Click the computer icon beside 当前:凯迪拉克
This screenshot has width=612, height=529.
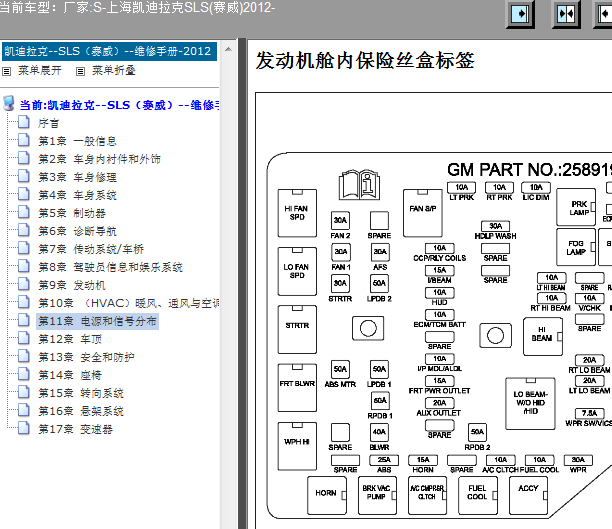pos(9,104)
